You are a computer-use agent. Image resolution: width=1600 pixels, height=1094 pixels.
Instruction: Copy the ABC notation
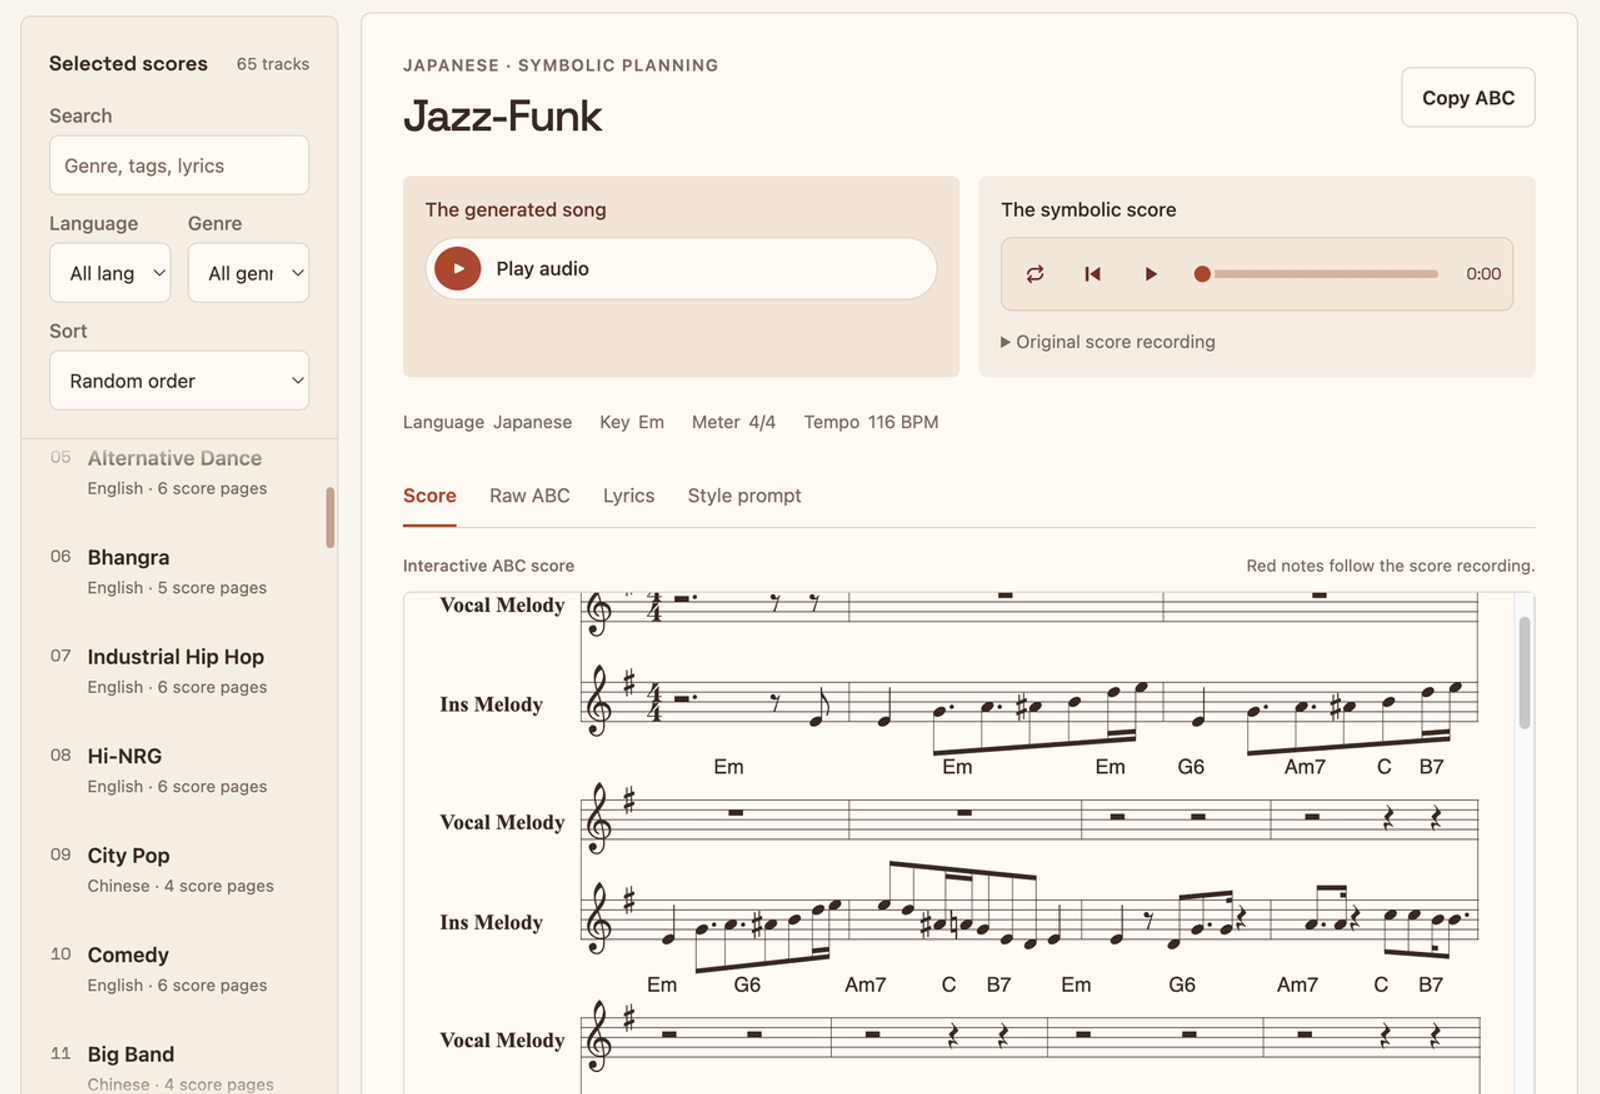pos(1468,98)
